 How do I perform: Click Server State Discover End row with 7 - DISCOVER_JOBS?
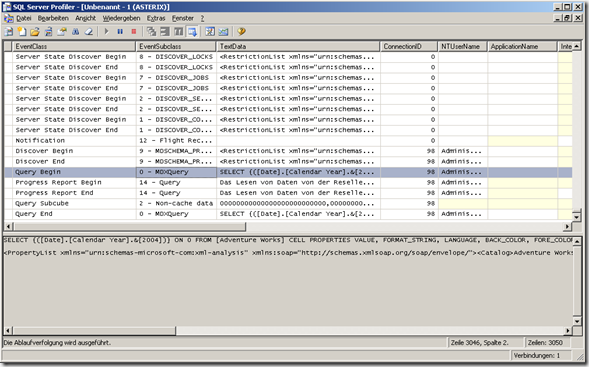coord(288,88)
